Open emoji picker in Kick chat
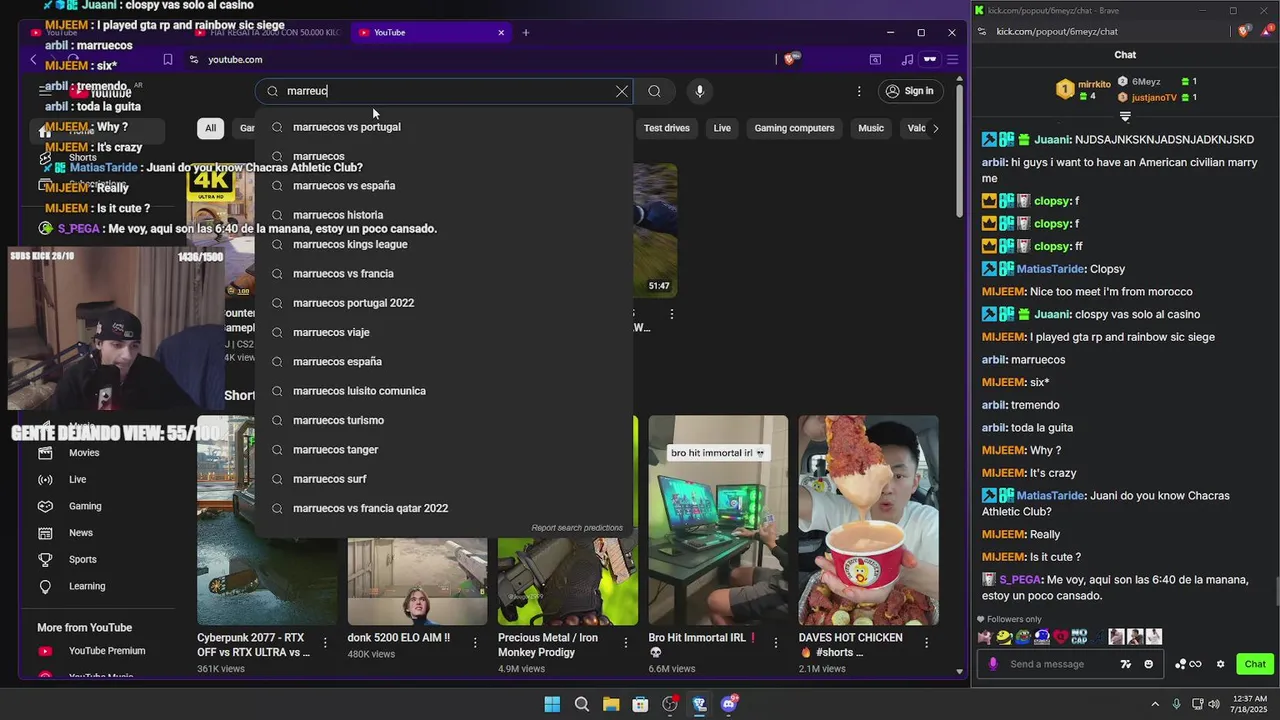This screenshot has height=720, width=1280. tap(1148, 664)
